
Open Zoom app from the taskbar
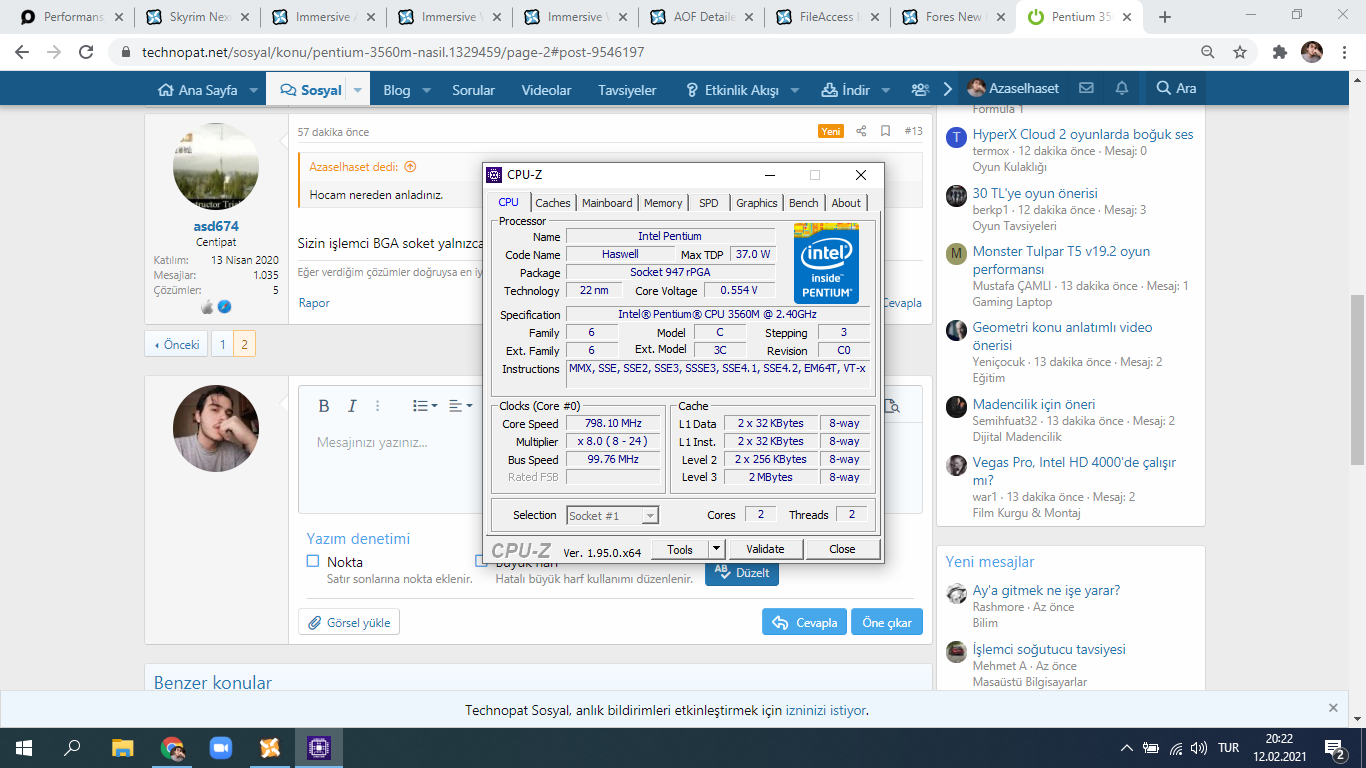pos(220,747)
